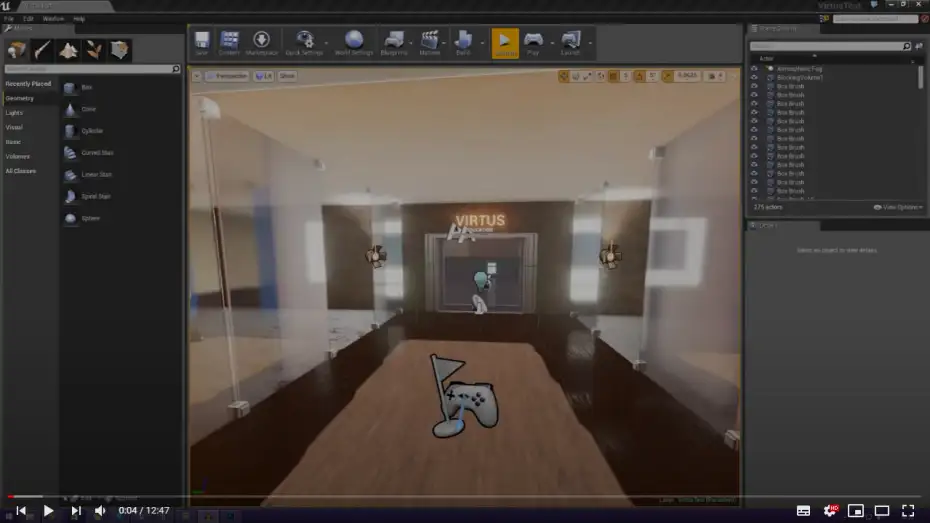Screen dimensions: 930x523
Task: Select the translate gizmo icon in viewport
Action: pyautogui.click(x=563, y=76)
